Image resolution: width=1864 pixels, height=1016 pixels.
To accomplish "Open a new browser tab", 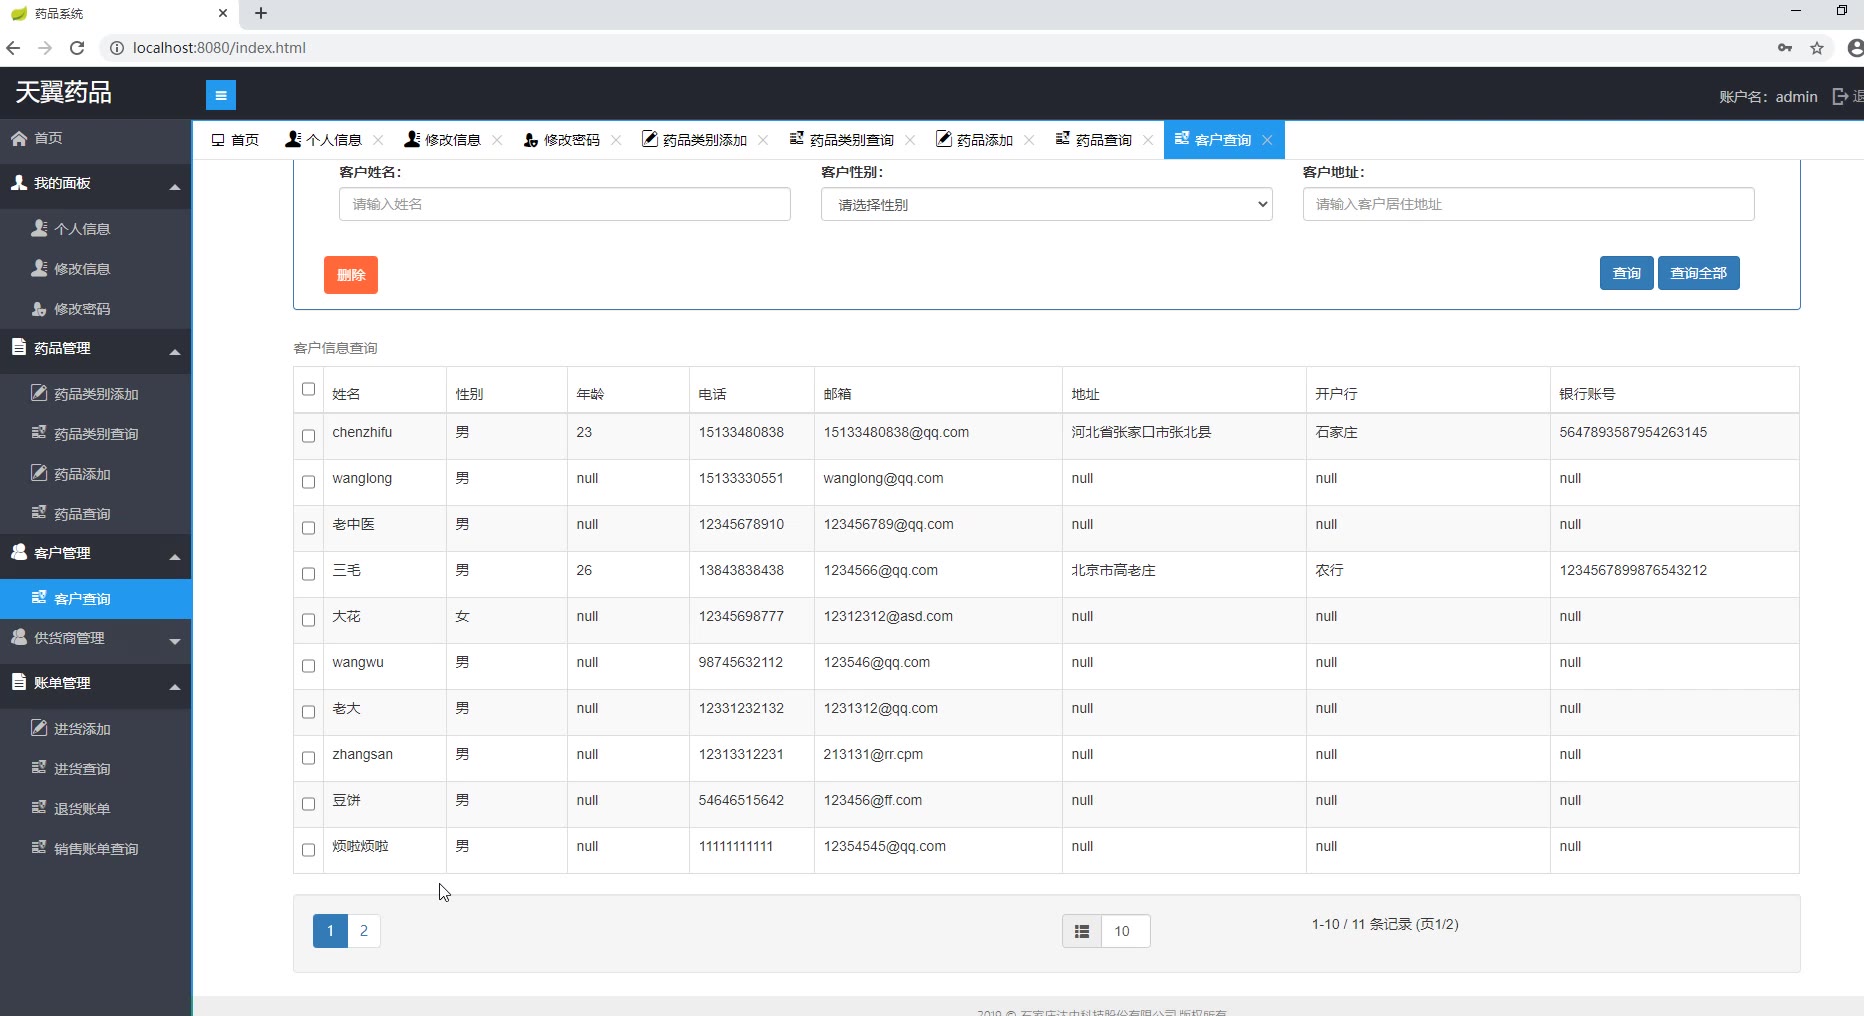I will point(261,13).
